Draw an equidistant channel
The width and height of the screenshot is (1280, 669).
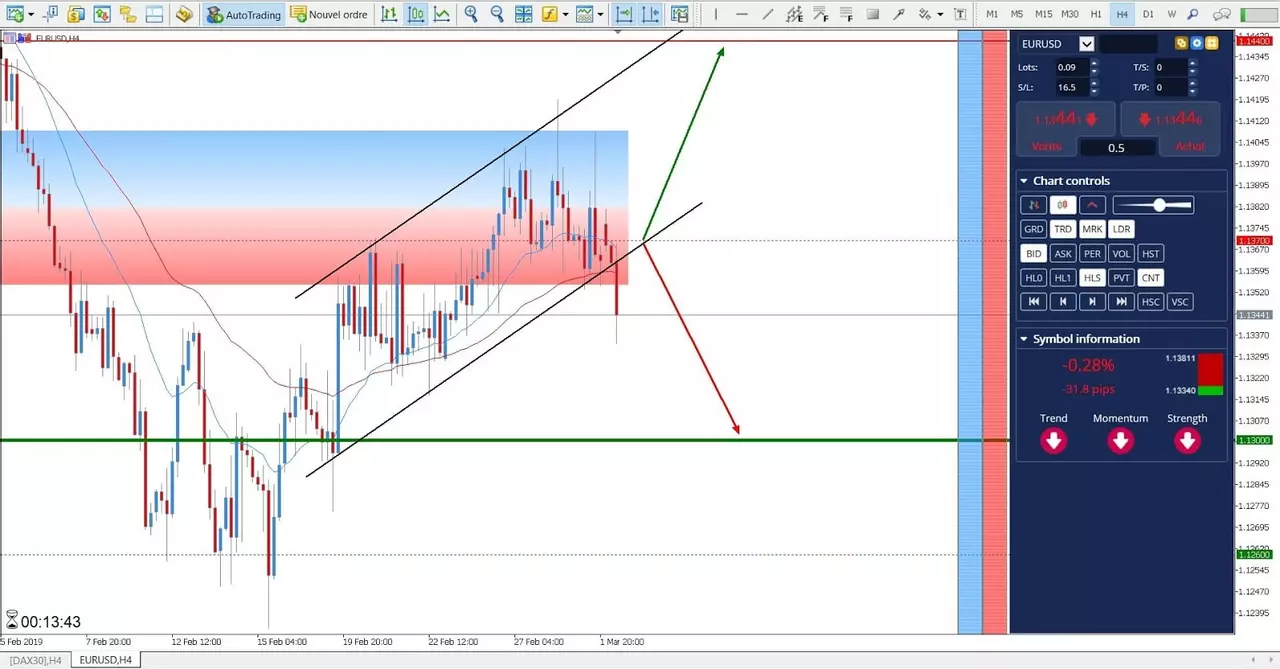[794, 14]
